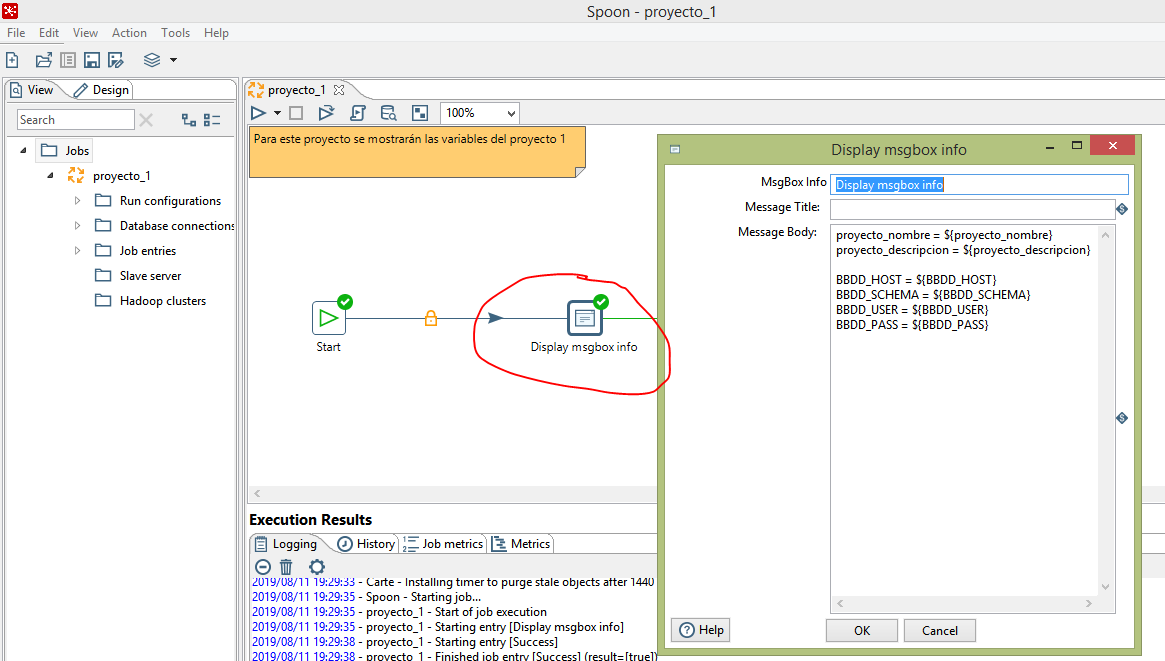The width and height of the screenshot is (1165, 661).
Task: Insert variable icon next to Message Body
Action: tap(1122, 418)
